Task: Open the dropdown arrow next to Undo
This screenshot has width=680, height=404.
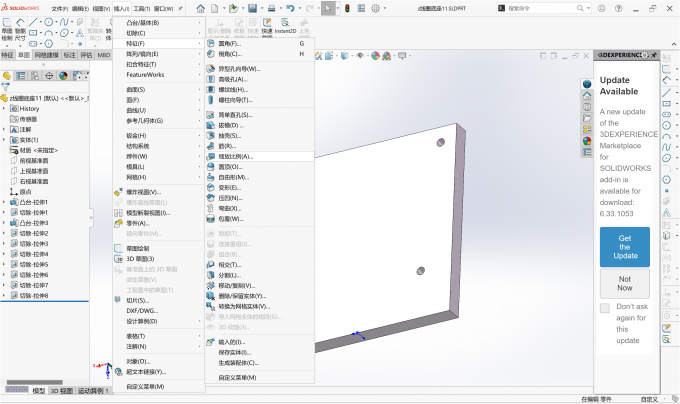Action: (299, 8)
